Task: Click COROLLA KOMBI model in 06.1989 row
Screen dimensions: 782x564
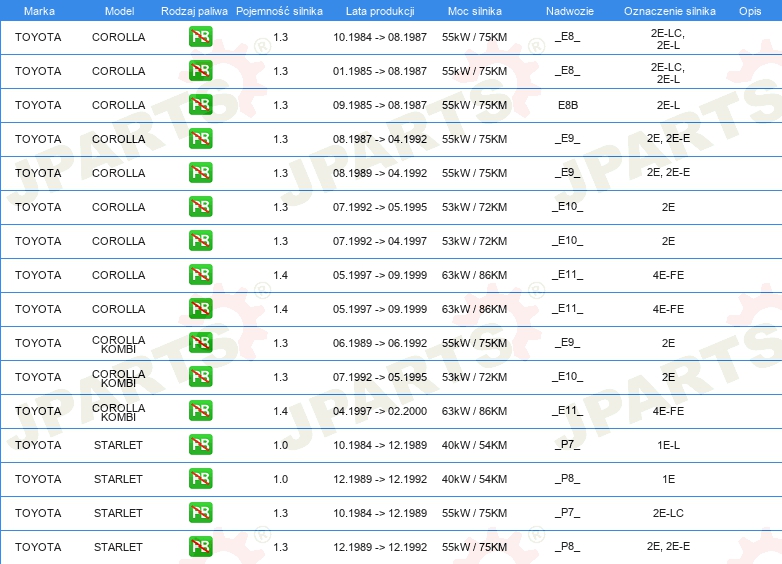Action: tap(119, 344)
